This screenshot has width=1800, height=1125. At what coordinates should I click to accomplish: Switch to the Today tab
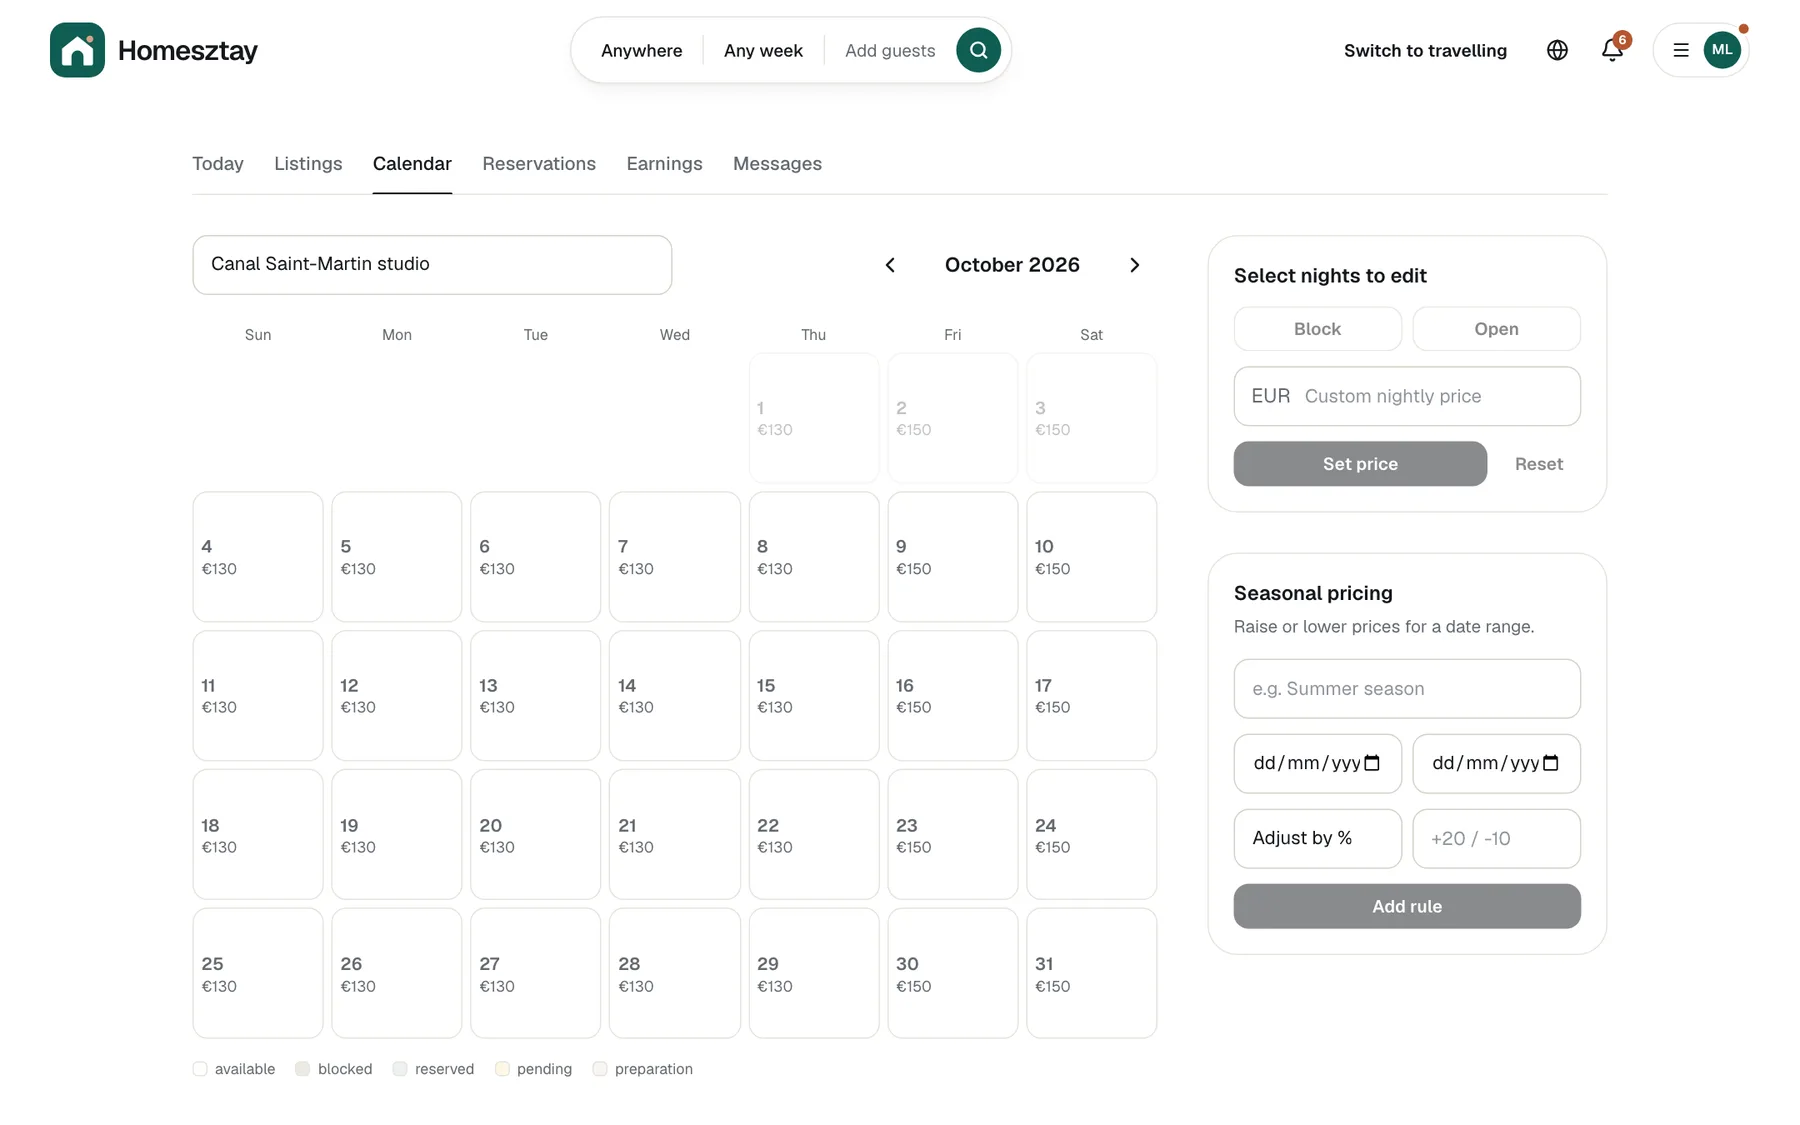pyautogui.click(x=218, y=164)
